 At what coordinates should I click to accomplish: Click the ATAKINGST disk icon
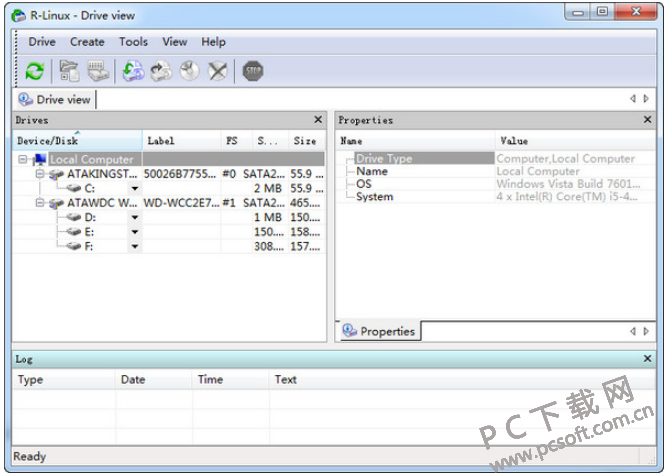(x=56, y=174)
